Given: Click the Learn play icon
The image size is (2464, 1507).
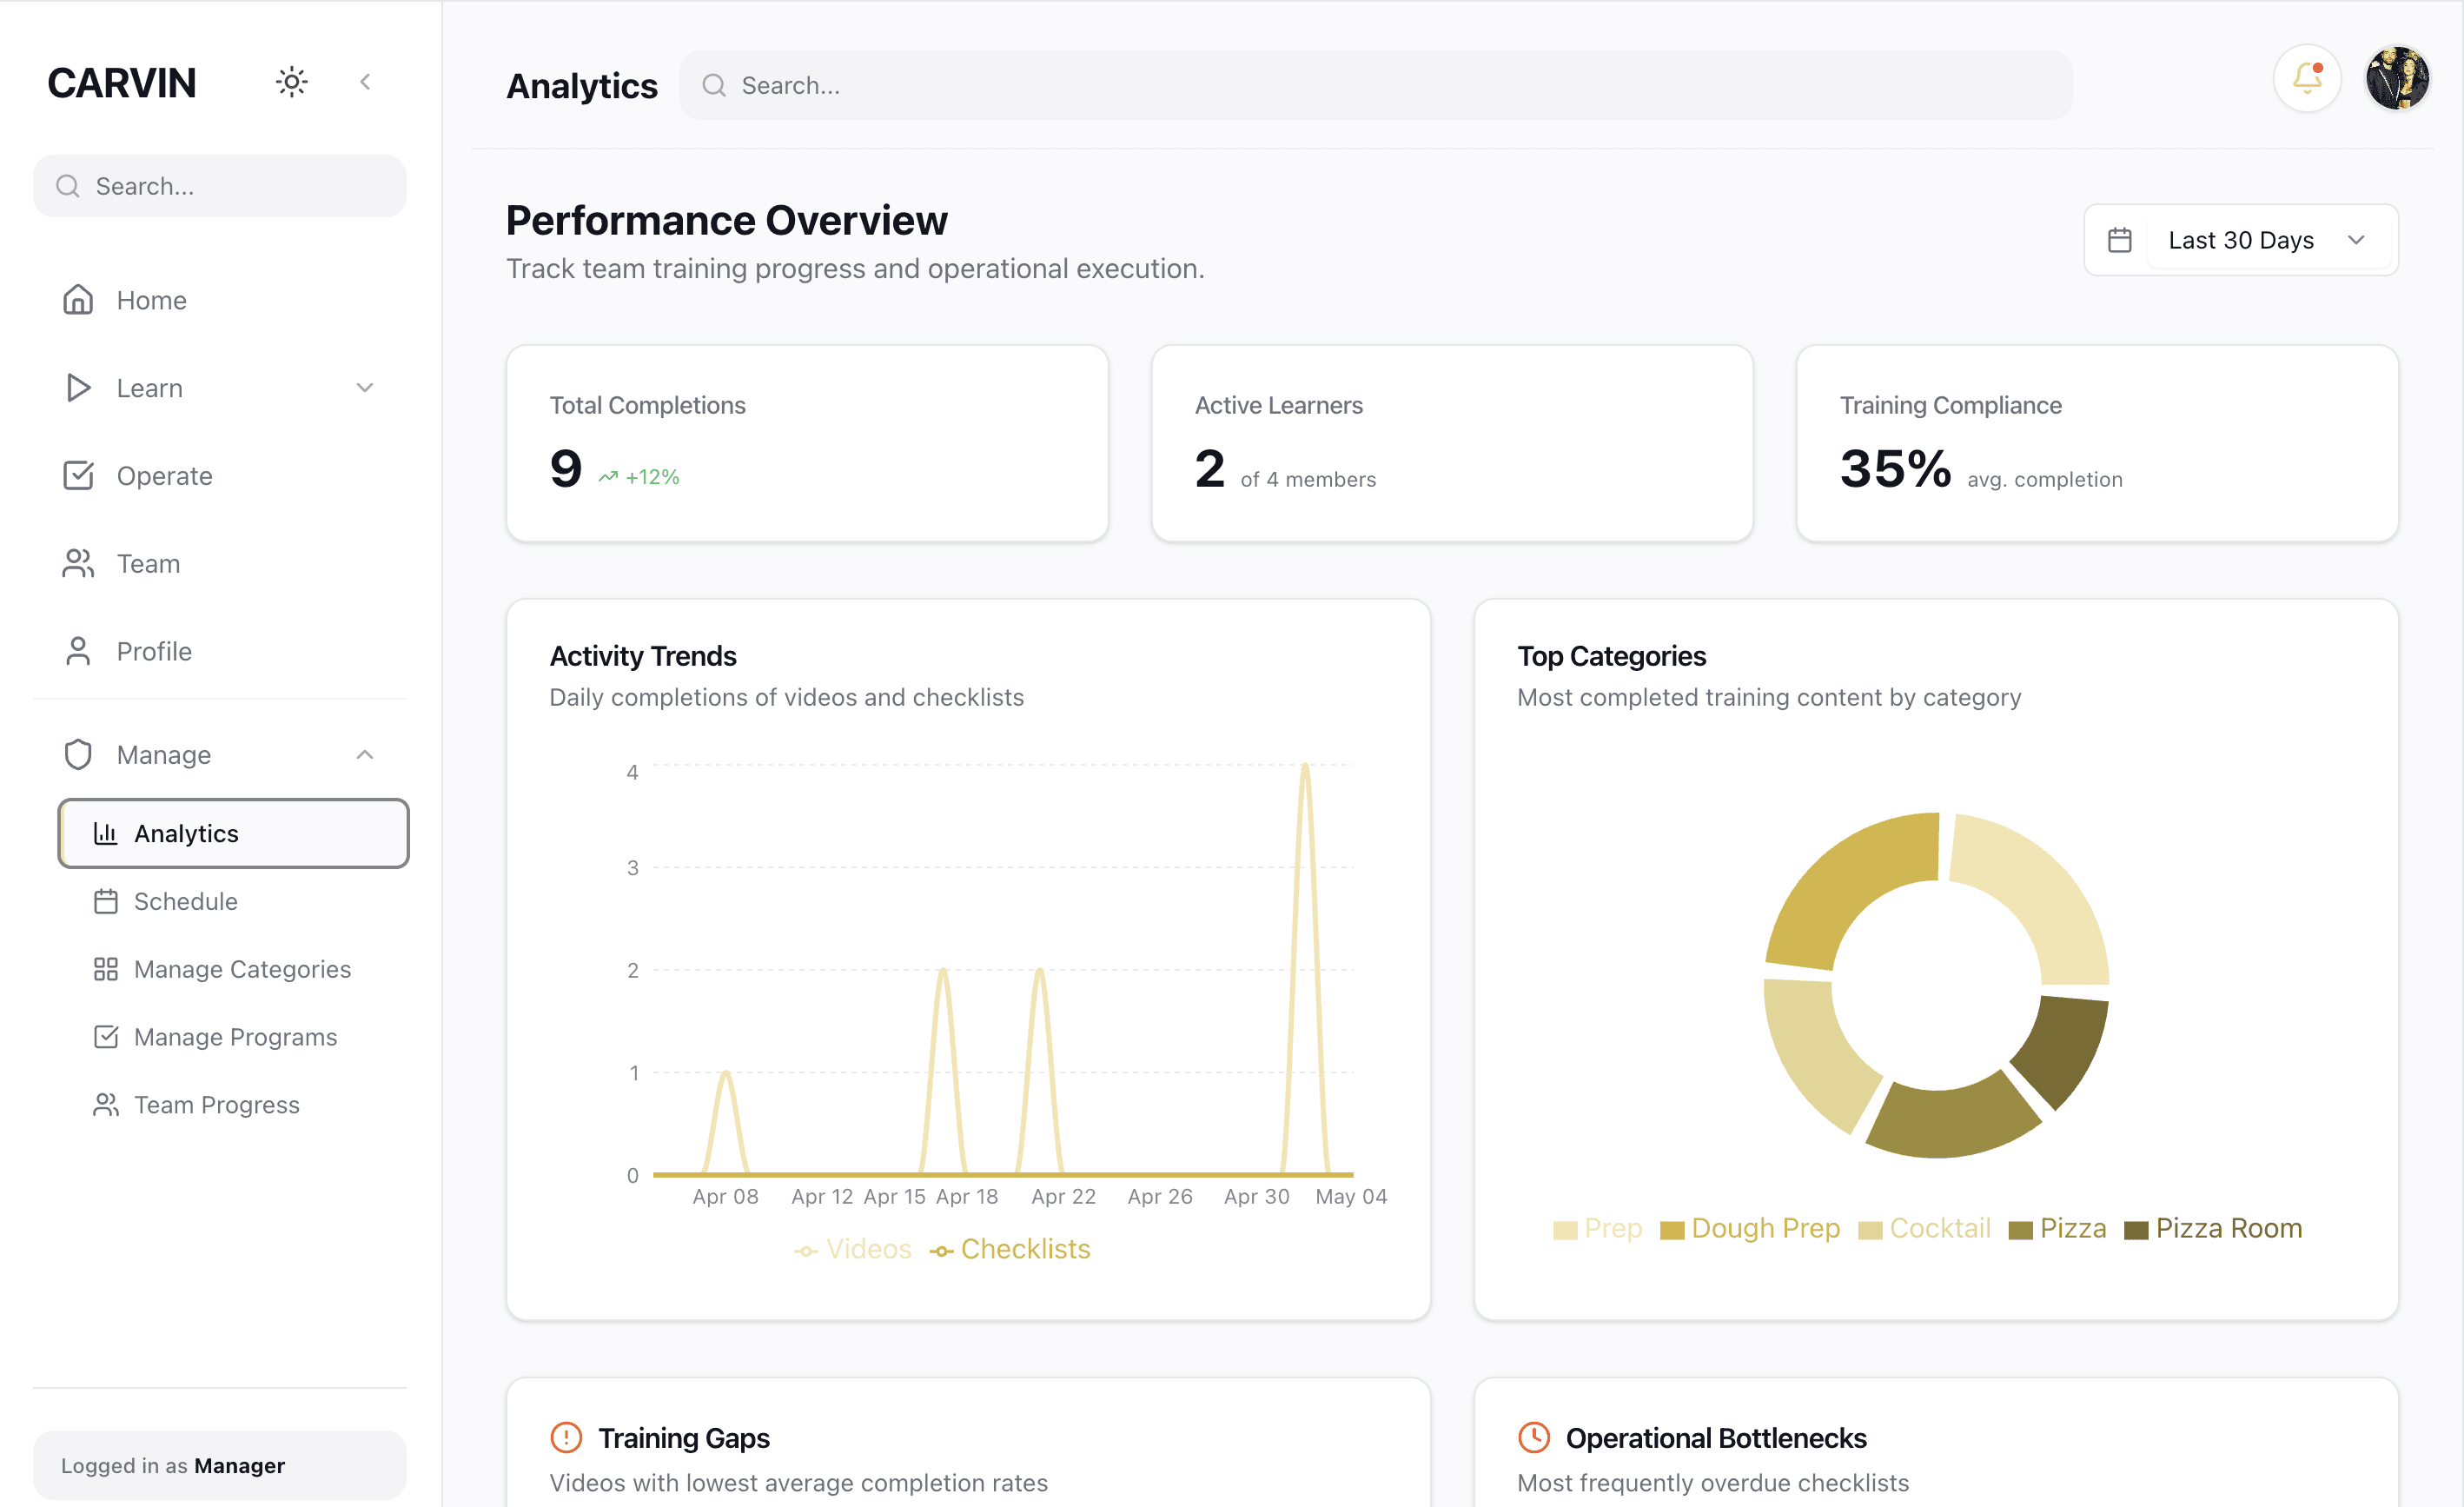Looking at the screenshot, I should (x=78, y=388).
